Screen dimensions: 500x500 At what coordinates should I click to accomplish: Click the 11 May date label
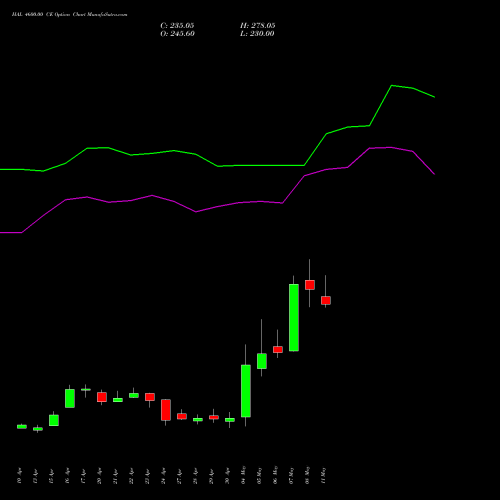[x=323, y=475]
